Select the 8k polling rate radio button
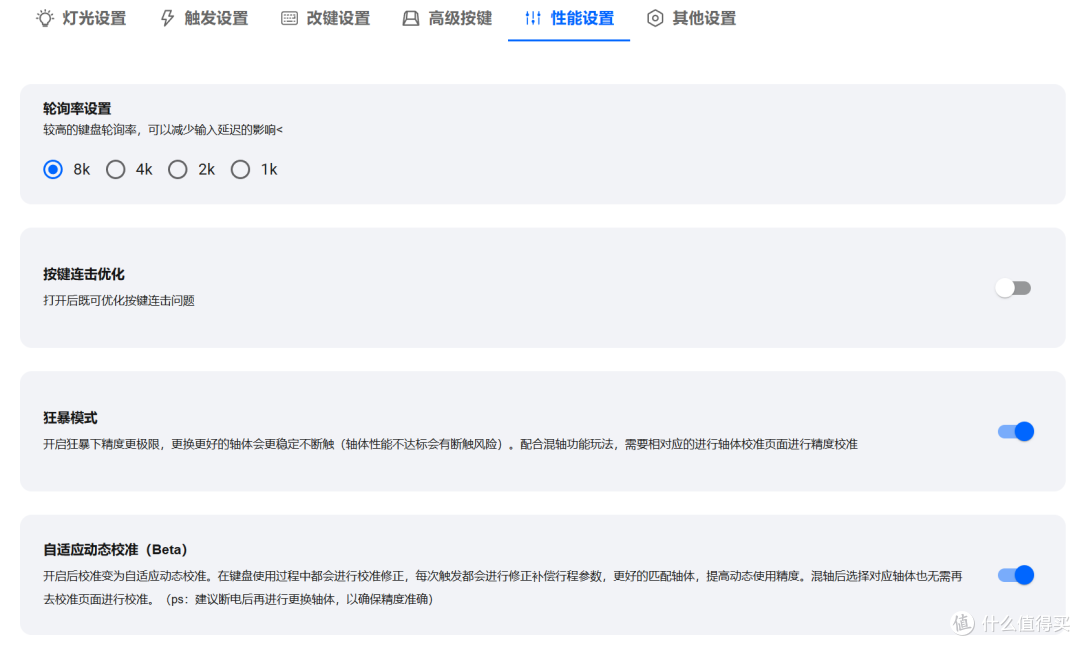The height and width of the screenshot is (646, 1080). click(53, 169)
